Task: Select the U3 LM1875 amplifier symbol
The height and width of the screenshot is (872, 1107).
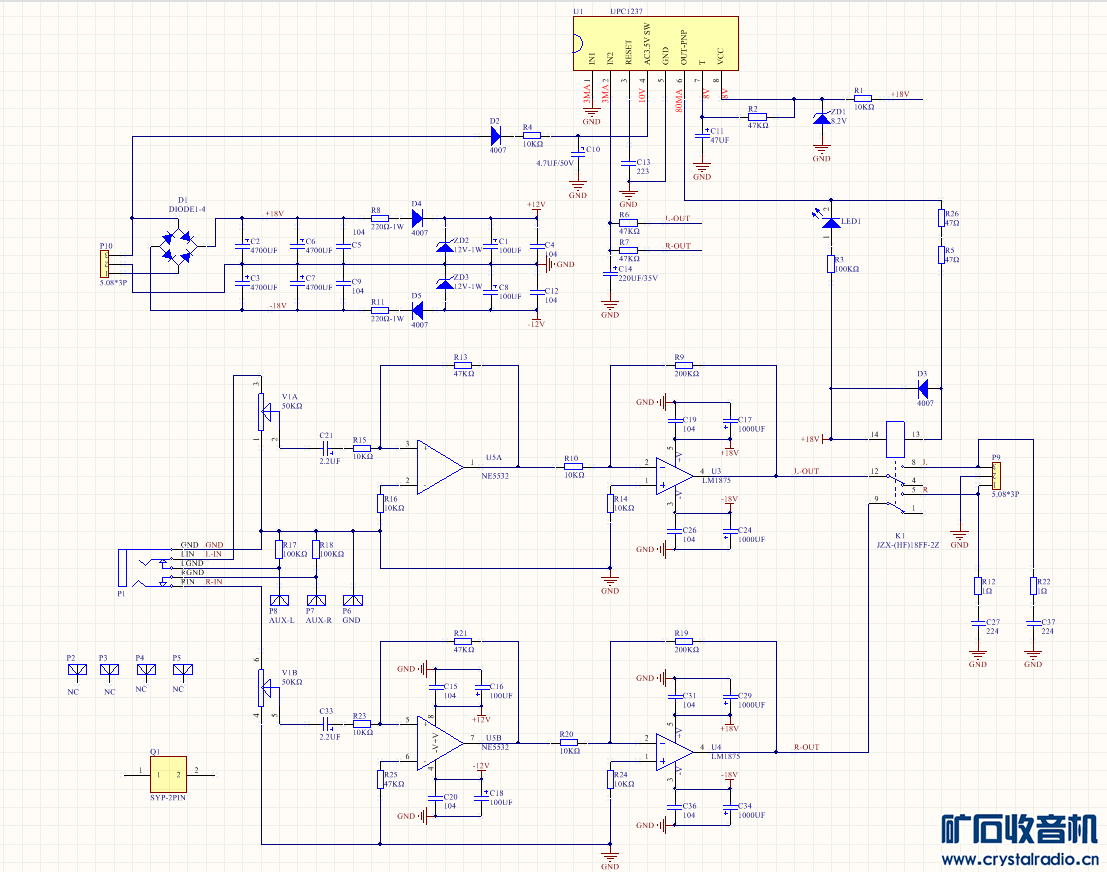Action: [x=675, y=476]
